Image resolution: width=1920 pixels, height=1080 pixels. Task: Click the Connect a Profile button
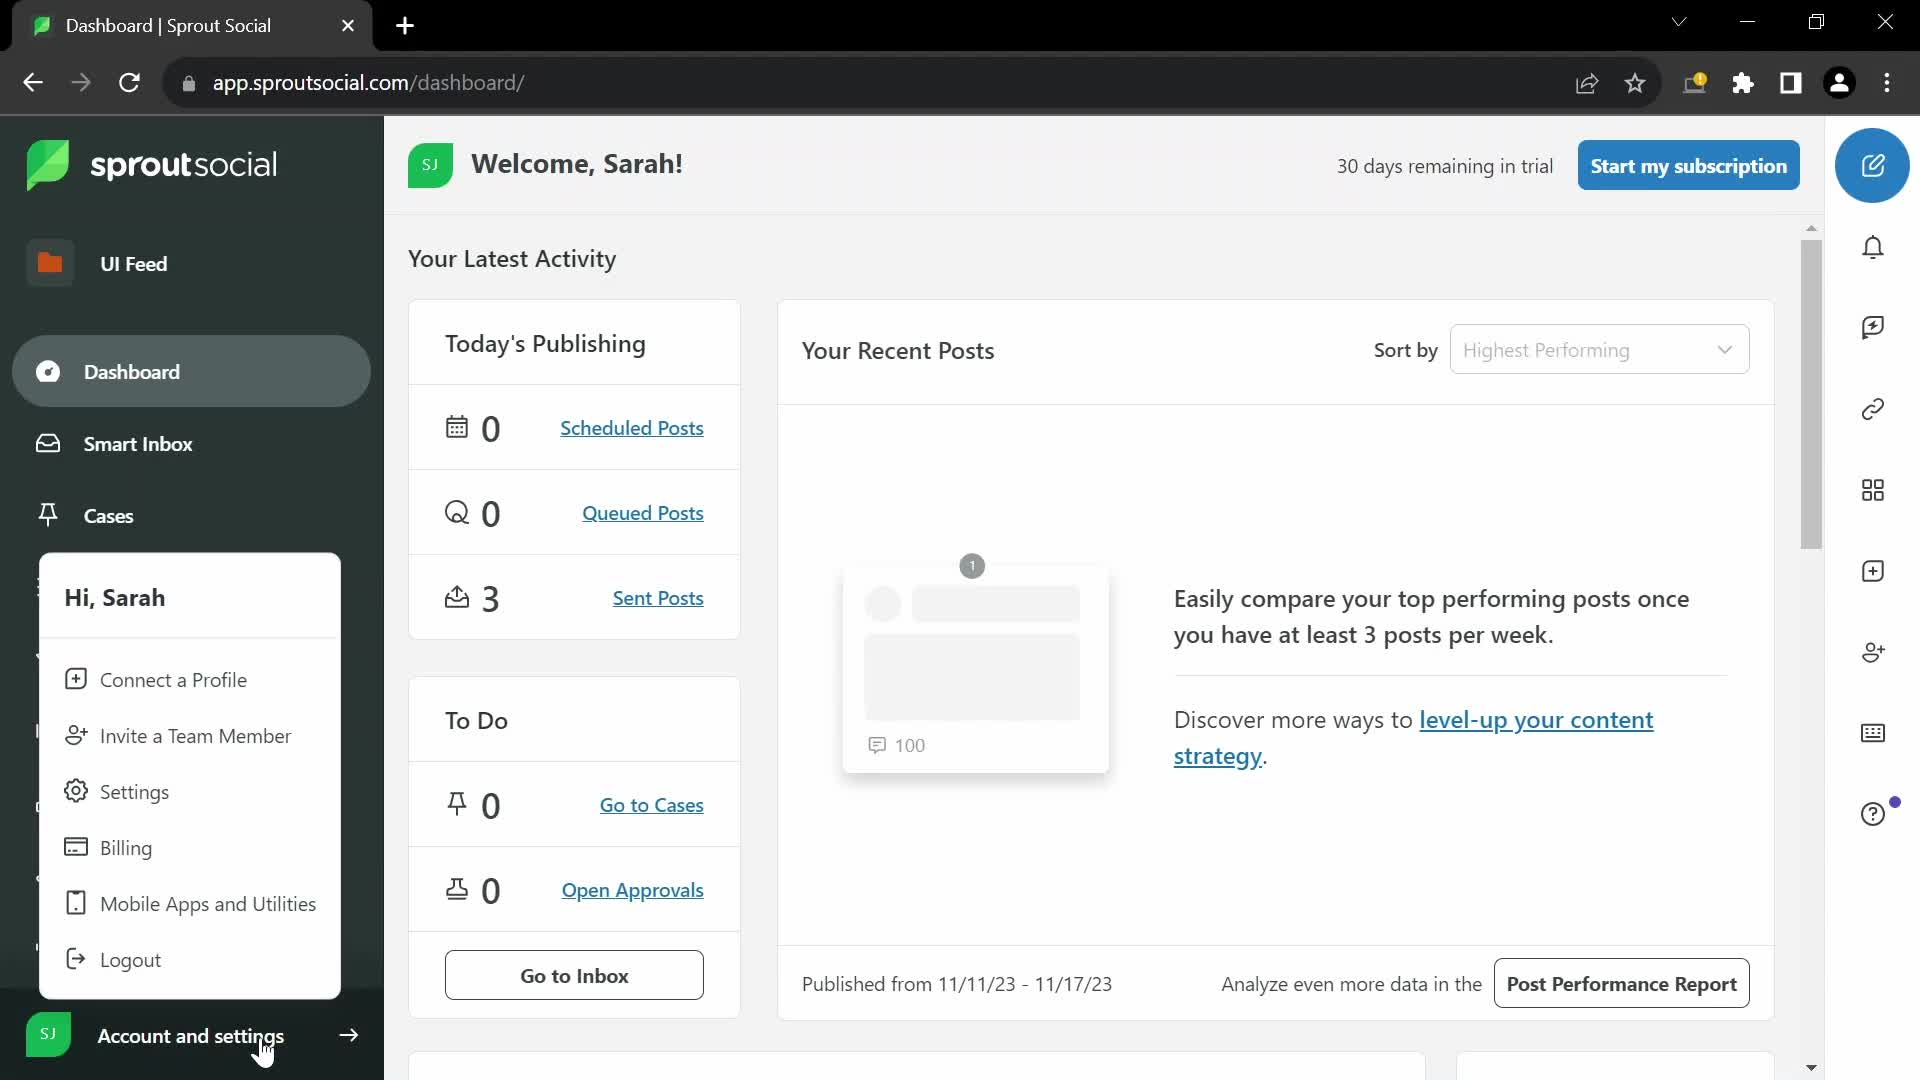(x=174, y=679)
